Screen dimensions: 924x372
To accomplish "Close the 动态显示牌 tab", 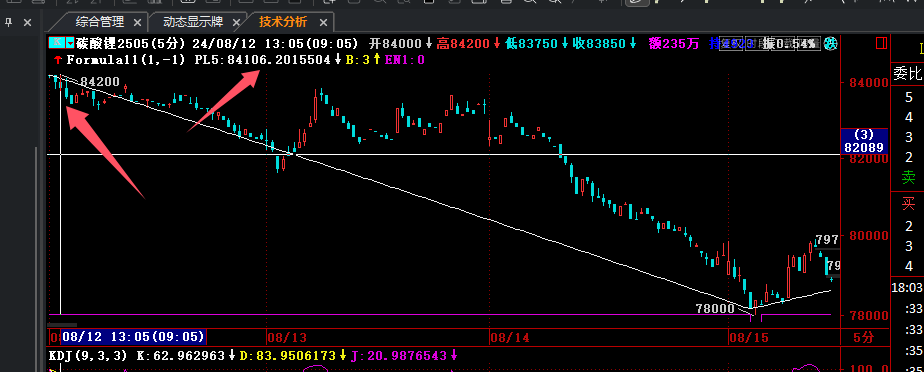I will 237,22.
